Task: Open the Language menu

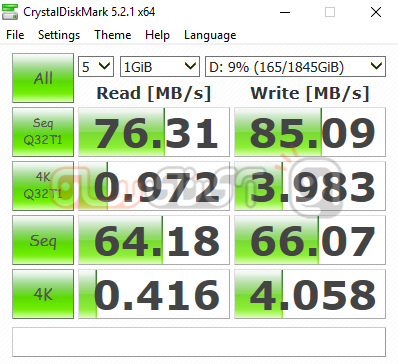Action: (210, 35)
